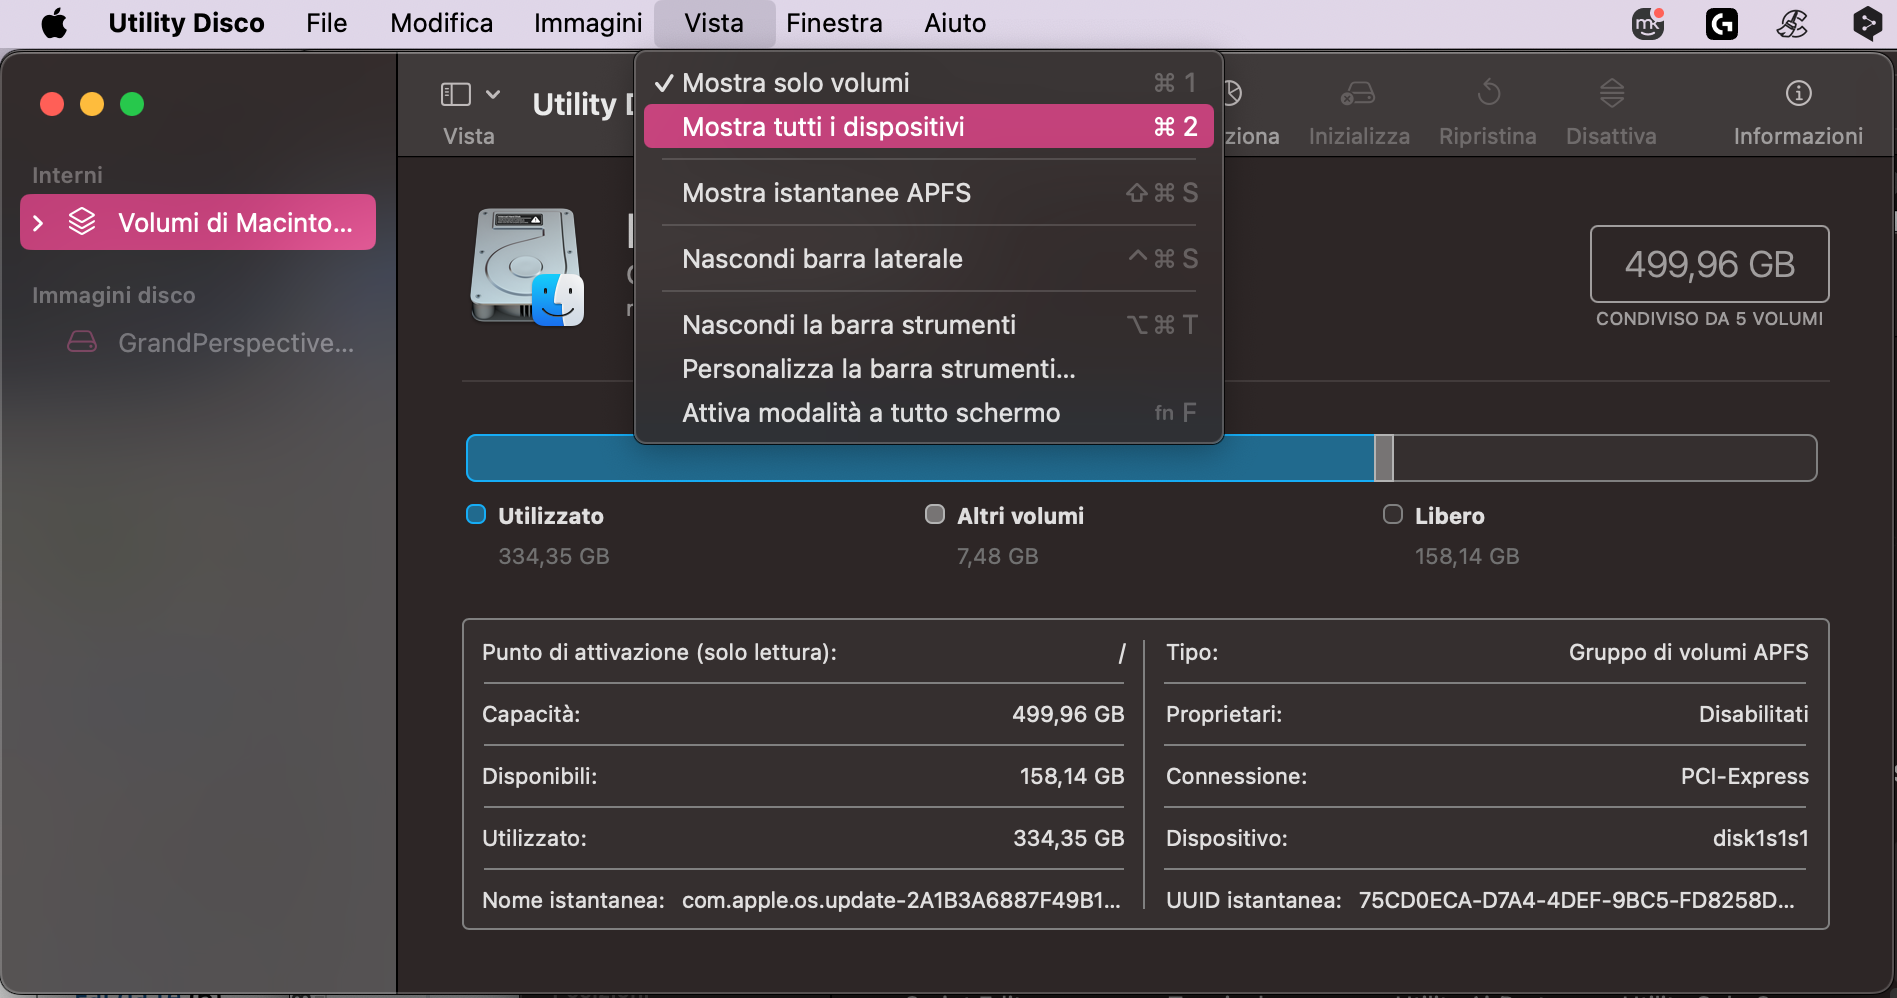
Task: Click the 158,14 GB Libero legend value
Action: (x=1467, y=556)
